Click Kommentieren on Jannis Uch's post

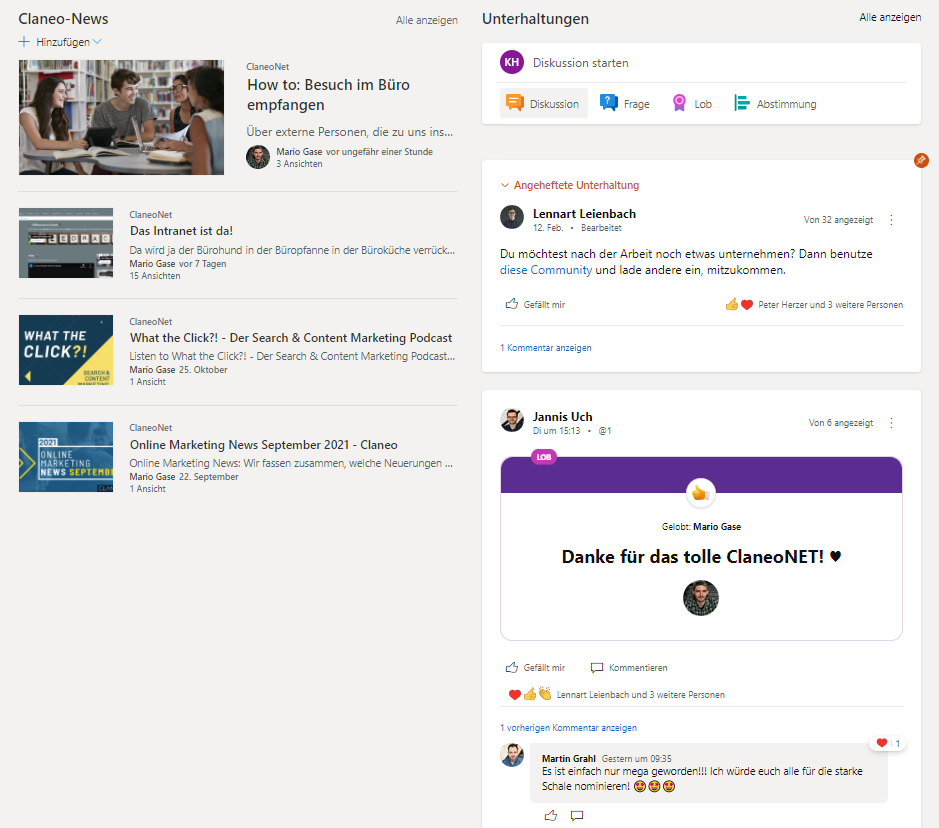629,668
